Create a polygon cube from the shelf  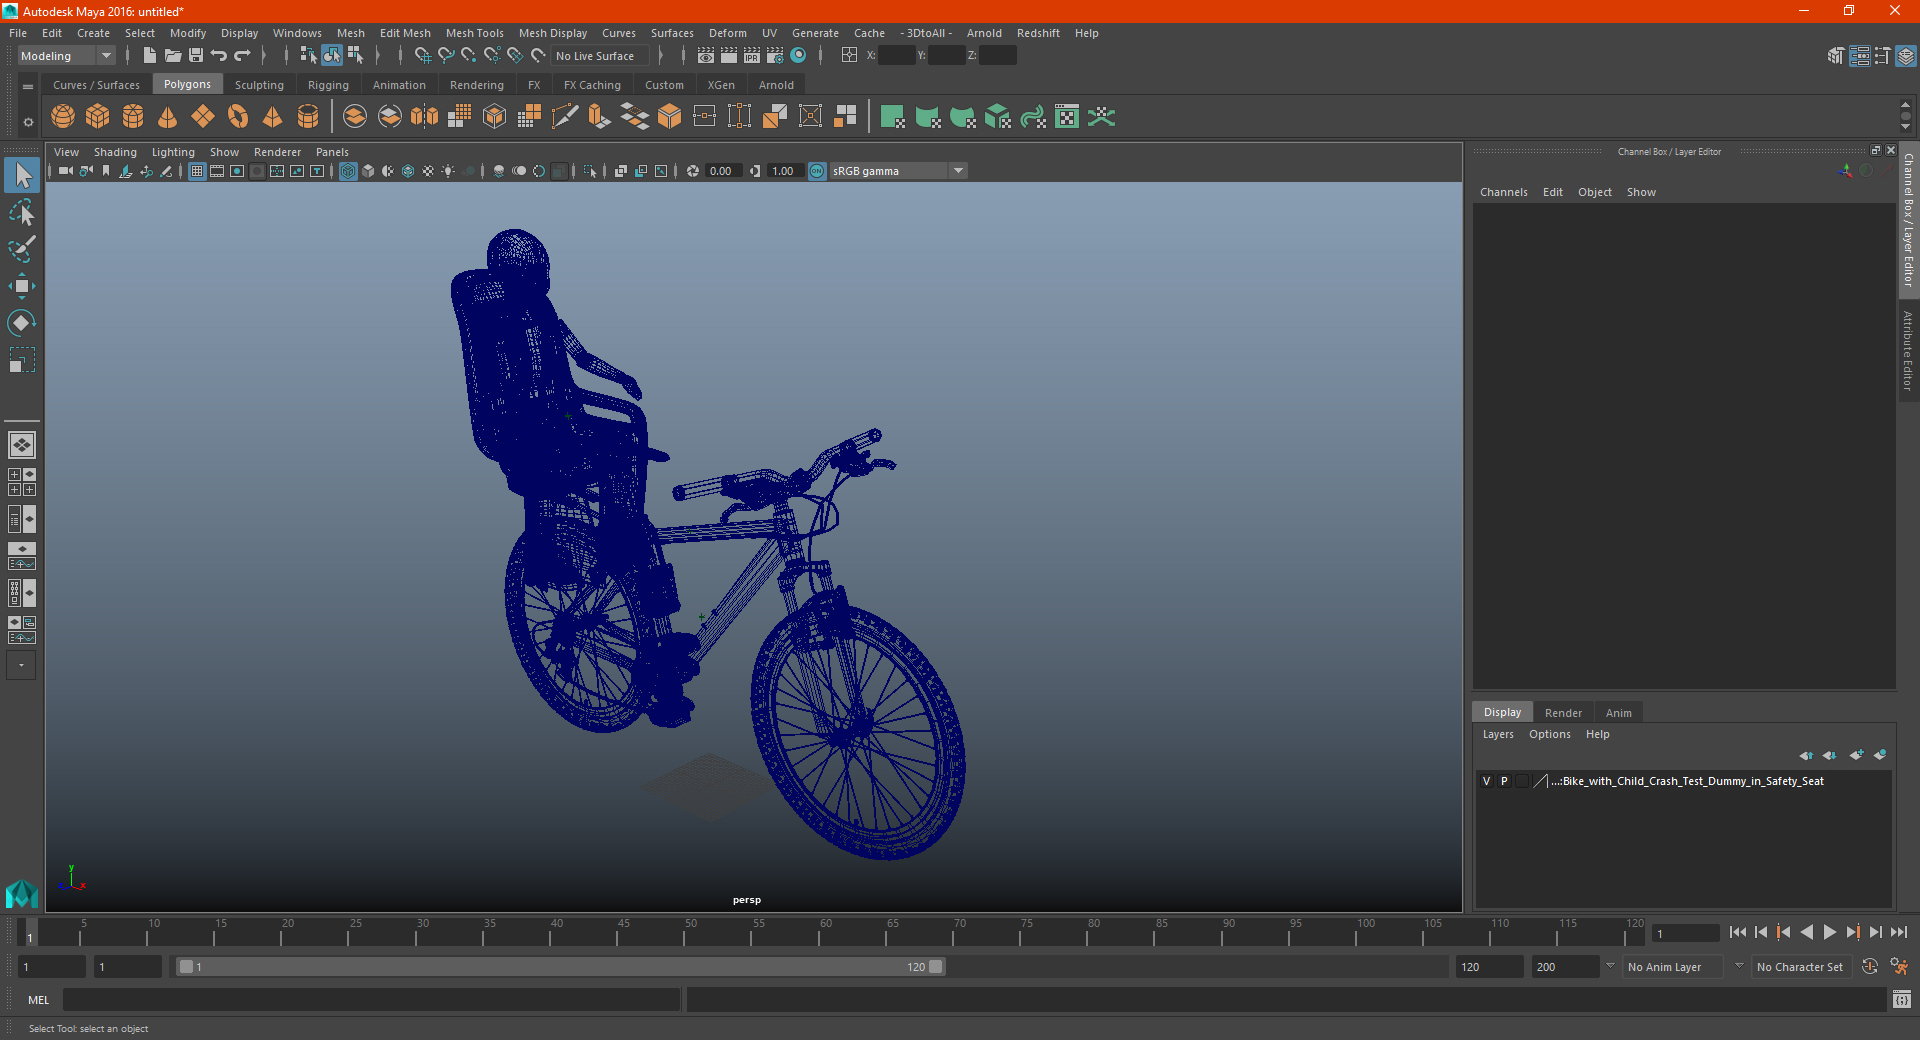click(x=98, y=117)
